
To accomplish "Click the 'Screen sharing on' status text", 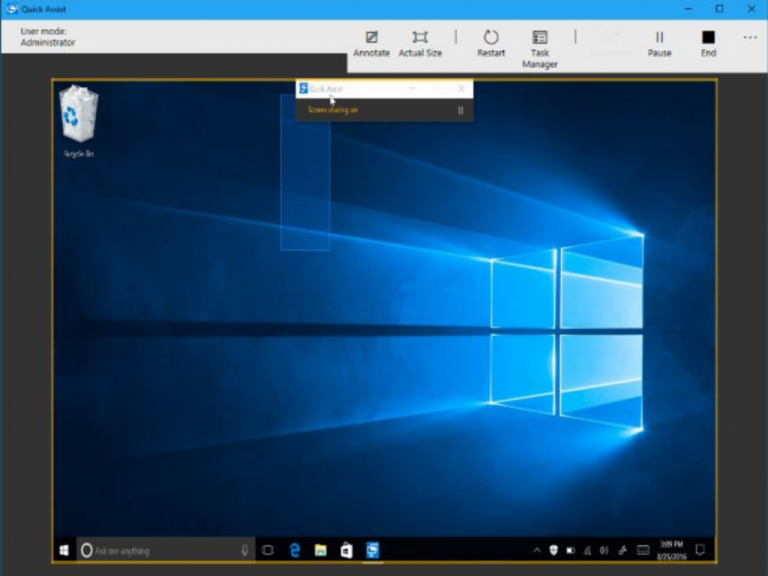I will (333, 110).
